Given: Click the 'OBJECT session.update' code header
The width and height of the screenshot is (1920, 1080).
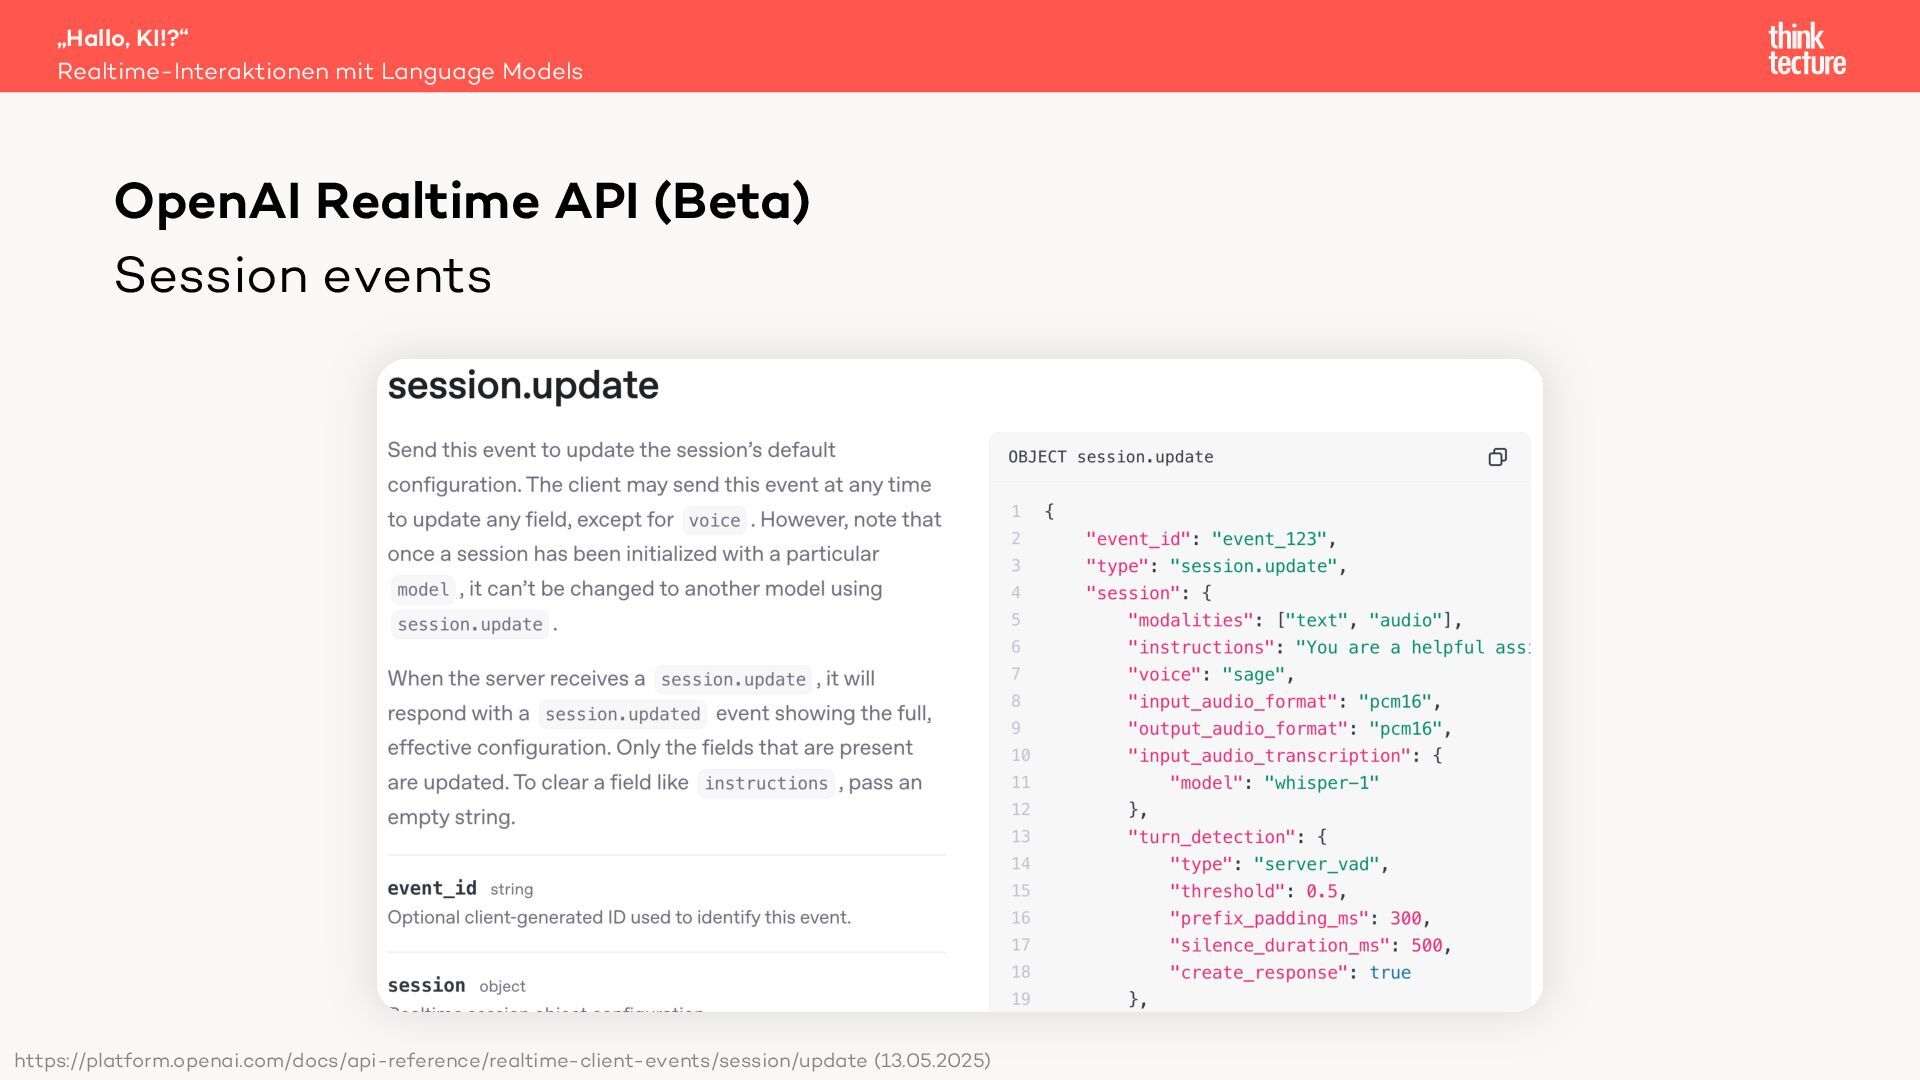Looking at the screenshot, I should tap(1110, 457).
